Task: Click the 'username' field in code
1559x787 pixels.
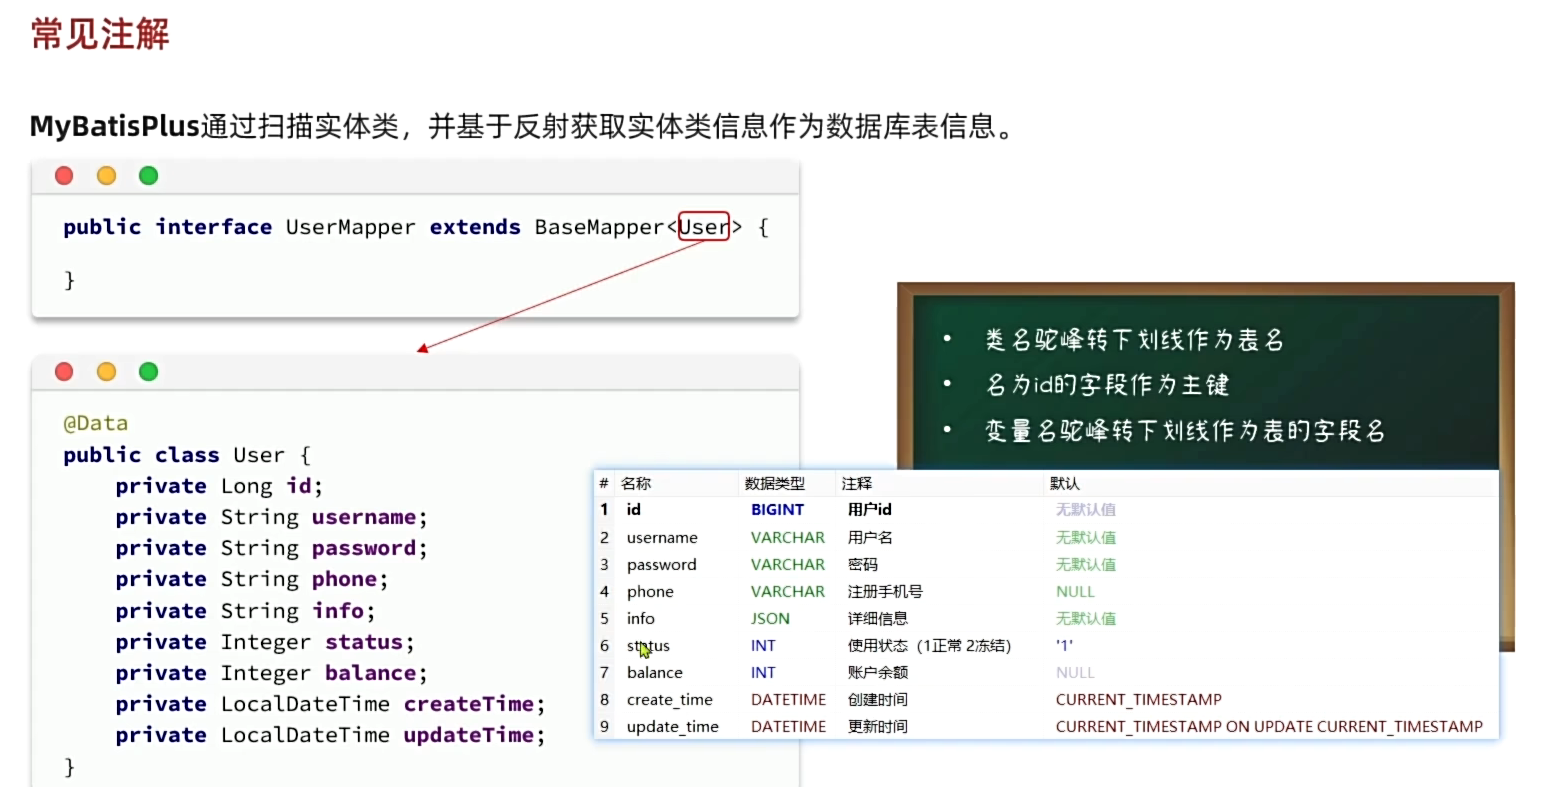Action: click(x=364, y=517)
